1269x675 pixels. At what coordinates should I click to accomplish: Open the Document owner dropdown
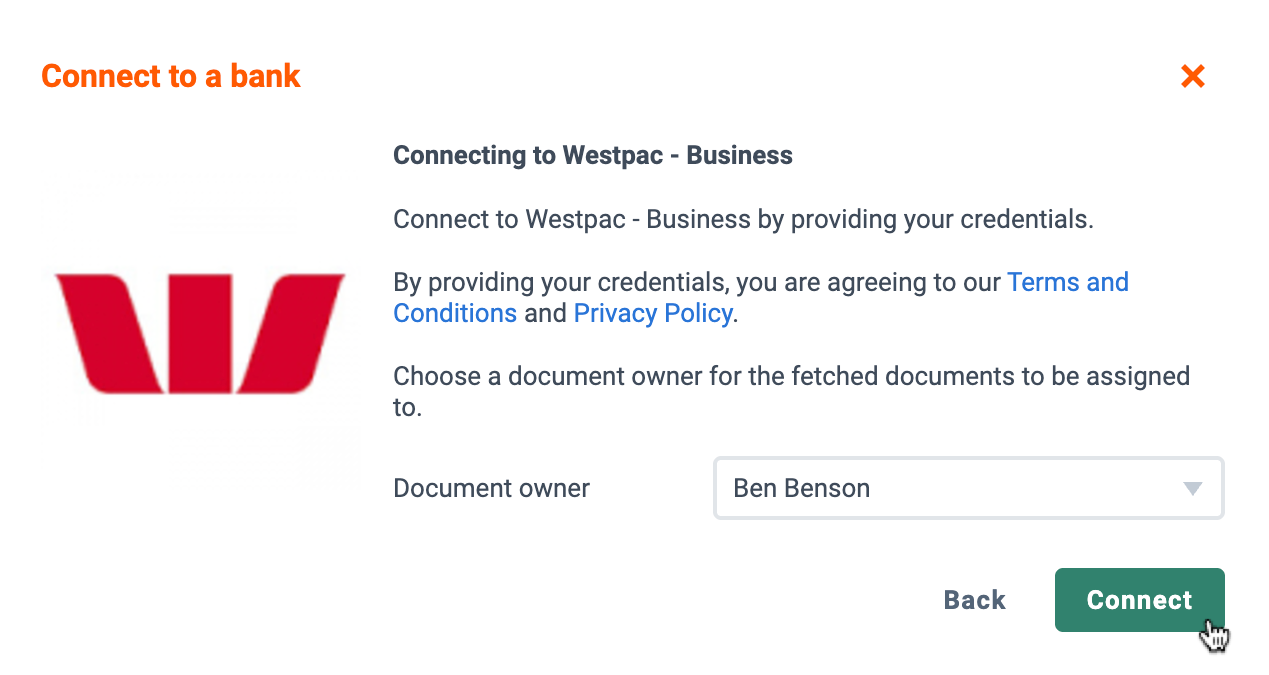(x=968, y=488)
